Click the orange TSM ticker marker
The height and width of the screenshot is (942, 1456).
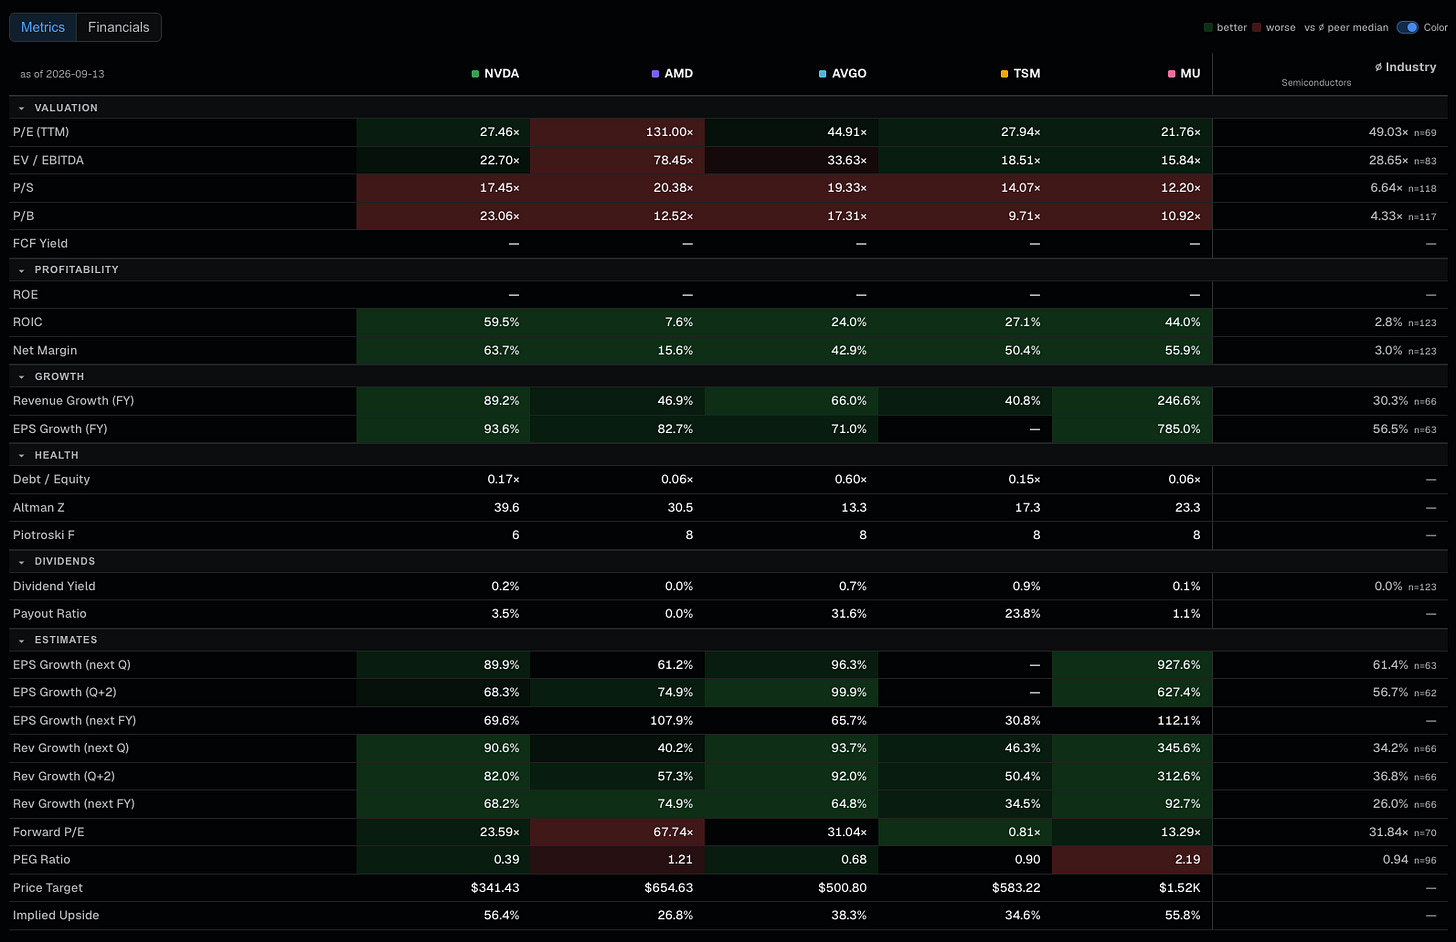[x=1004, y=74]
